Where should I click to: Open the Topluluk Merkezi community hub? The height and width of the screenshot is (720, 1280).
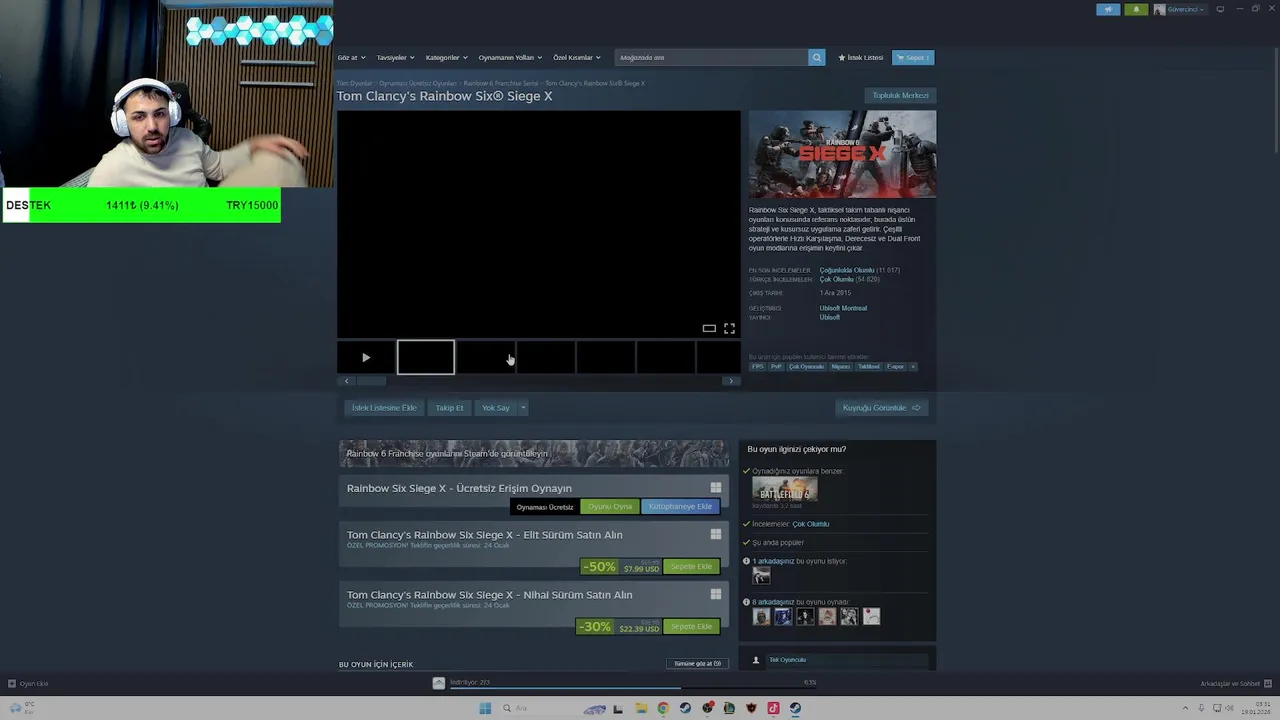coord(900,95)
